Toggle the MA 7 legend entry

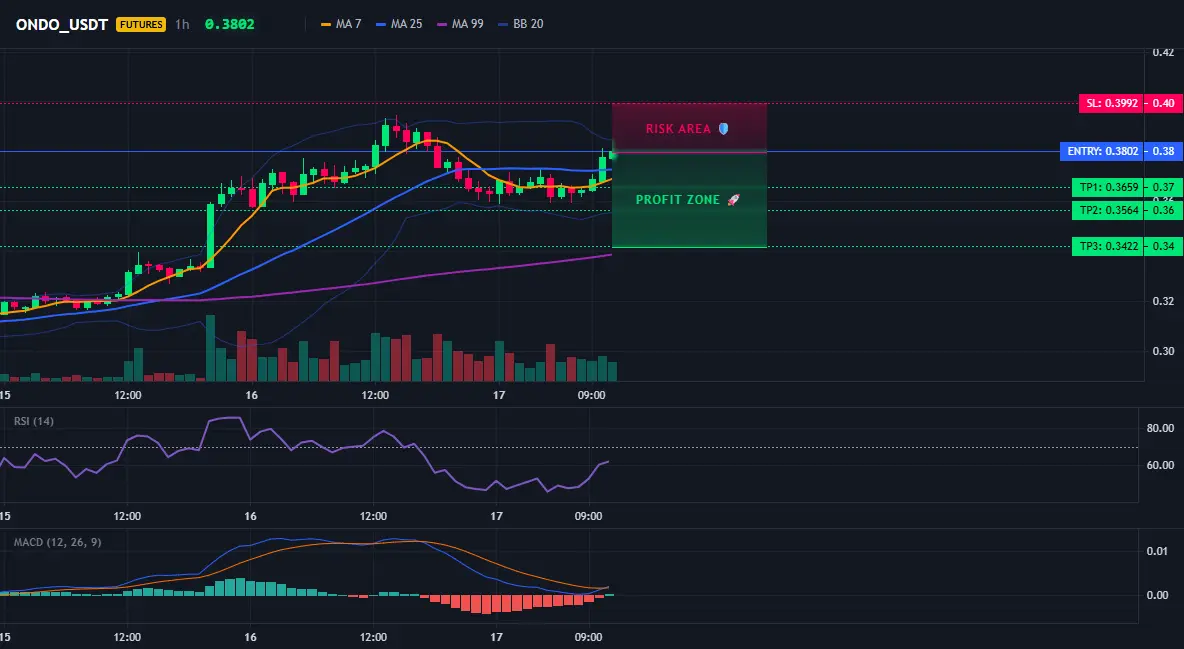341,24
